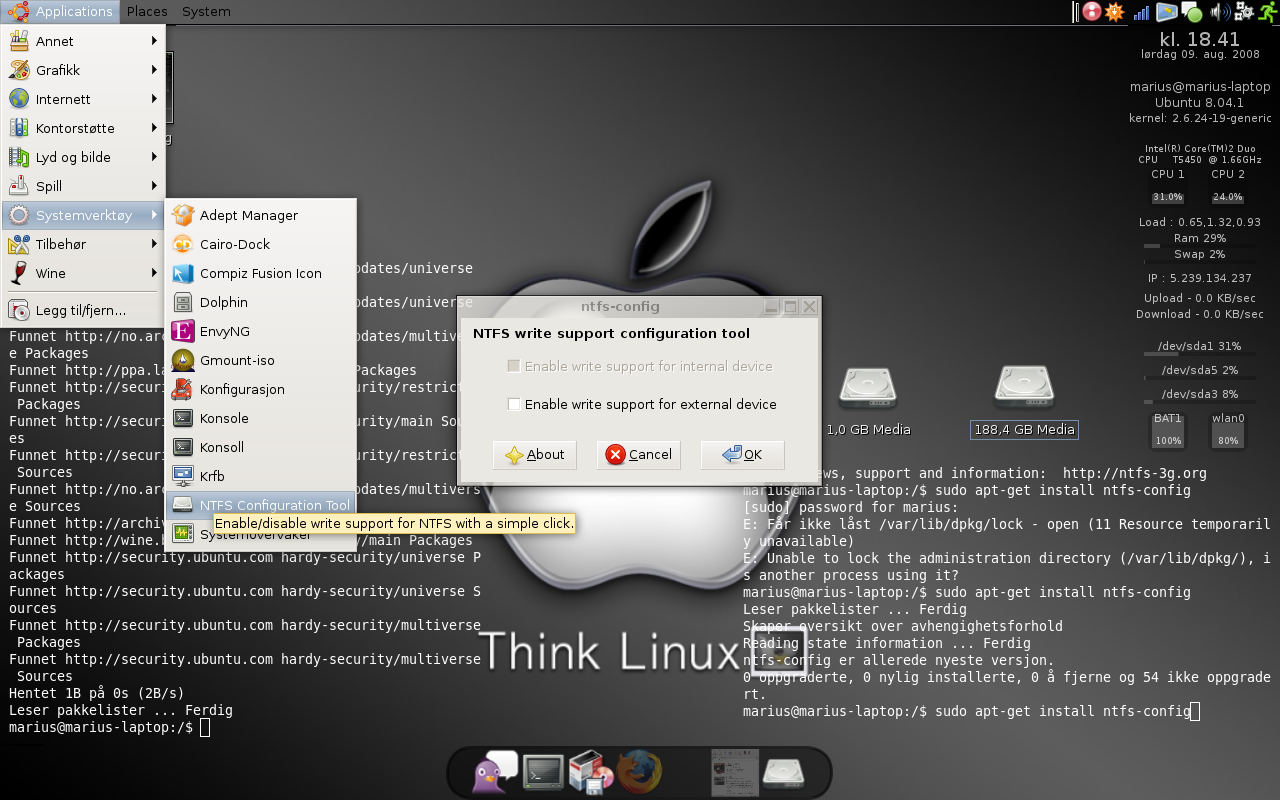The image size is (1280, 800).
Task: Open the 188,4 GB Media drive icon
Action: click(x=1024, y=388)
